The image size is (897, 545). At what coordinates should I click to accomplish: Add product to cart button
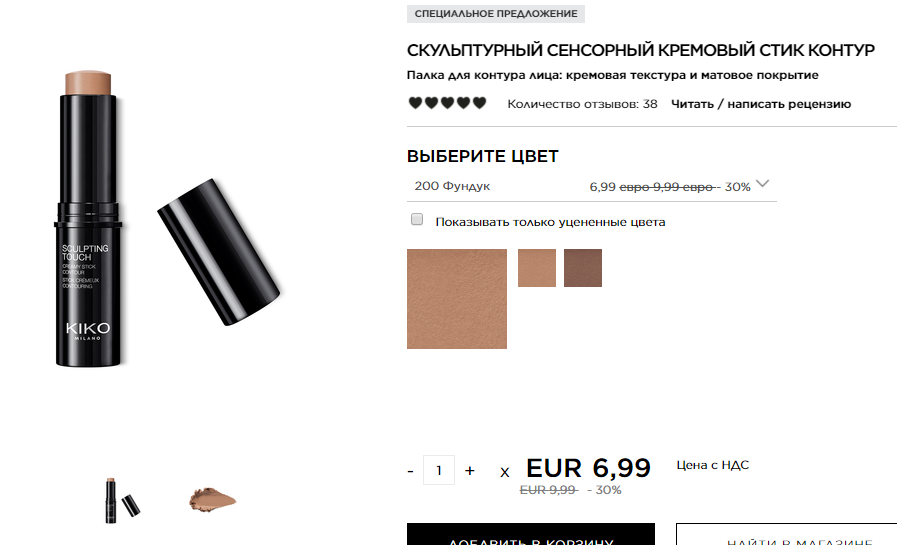531,534
